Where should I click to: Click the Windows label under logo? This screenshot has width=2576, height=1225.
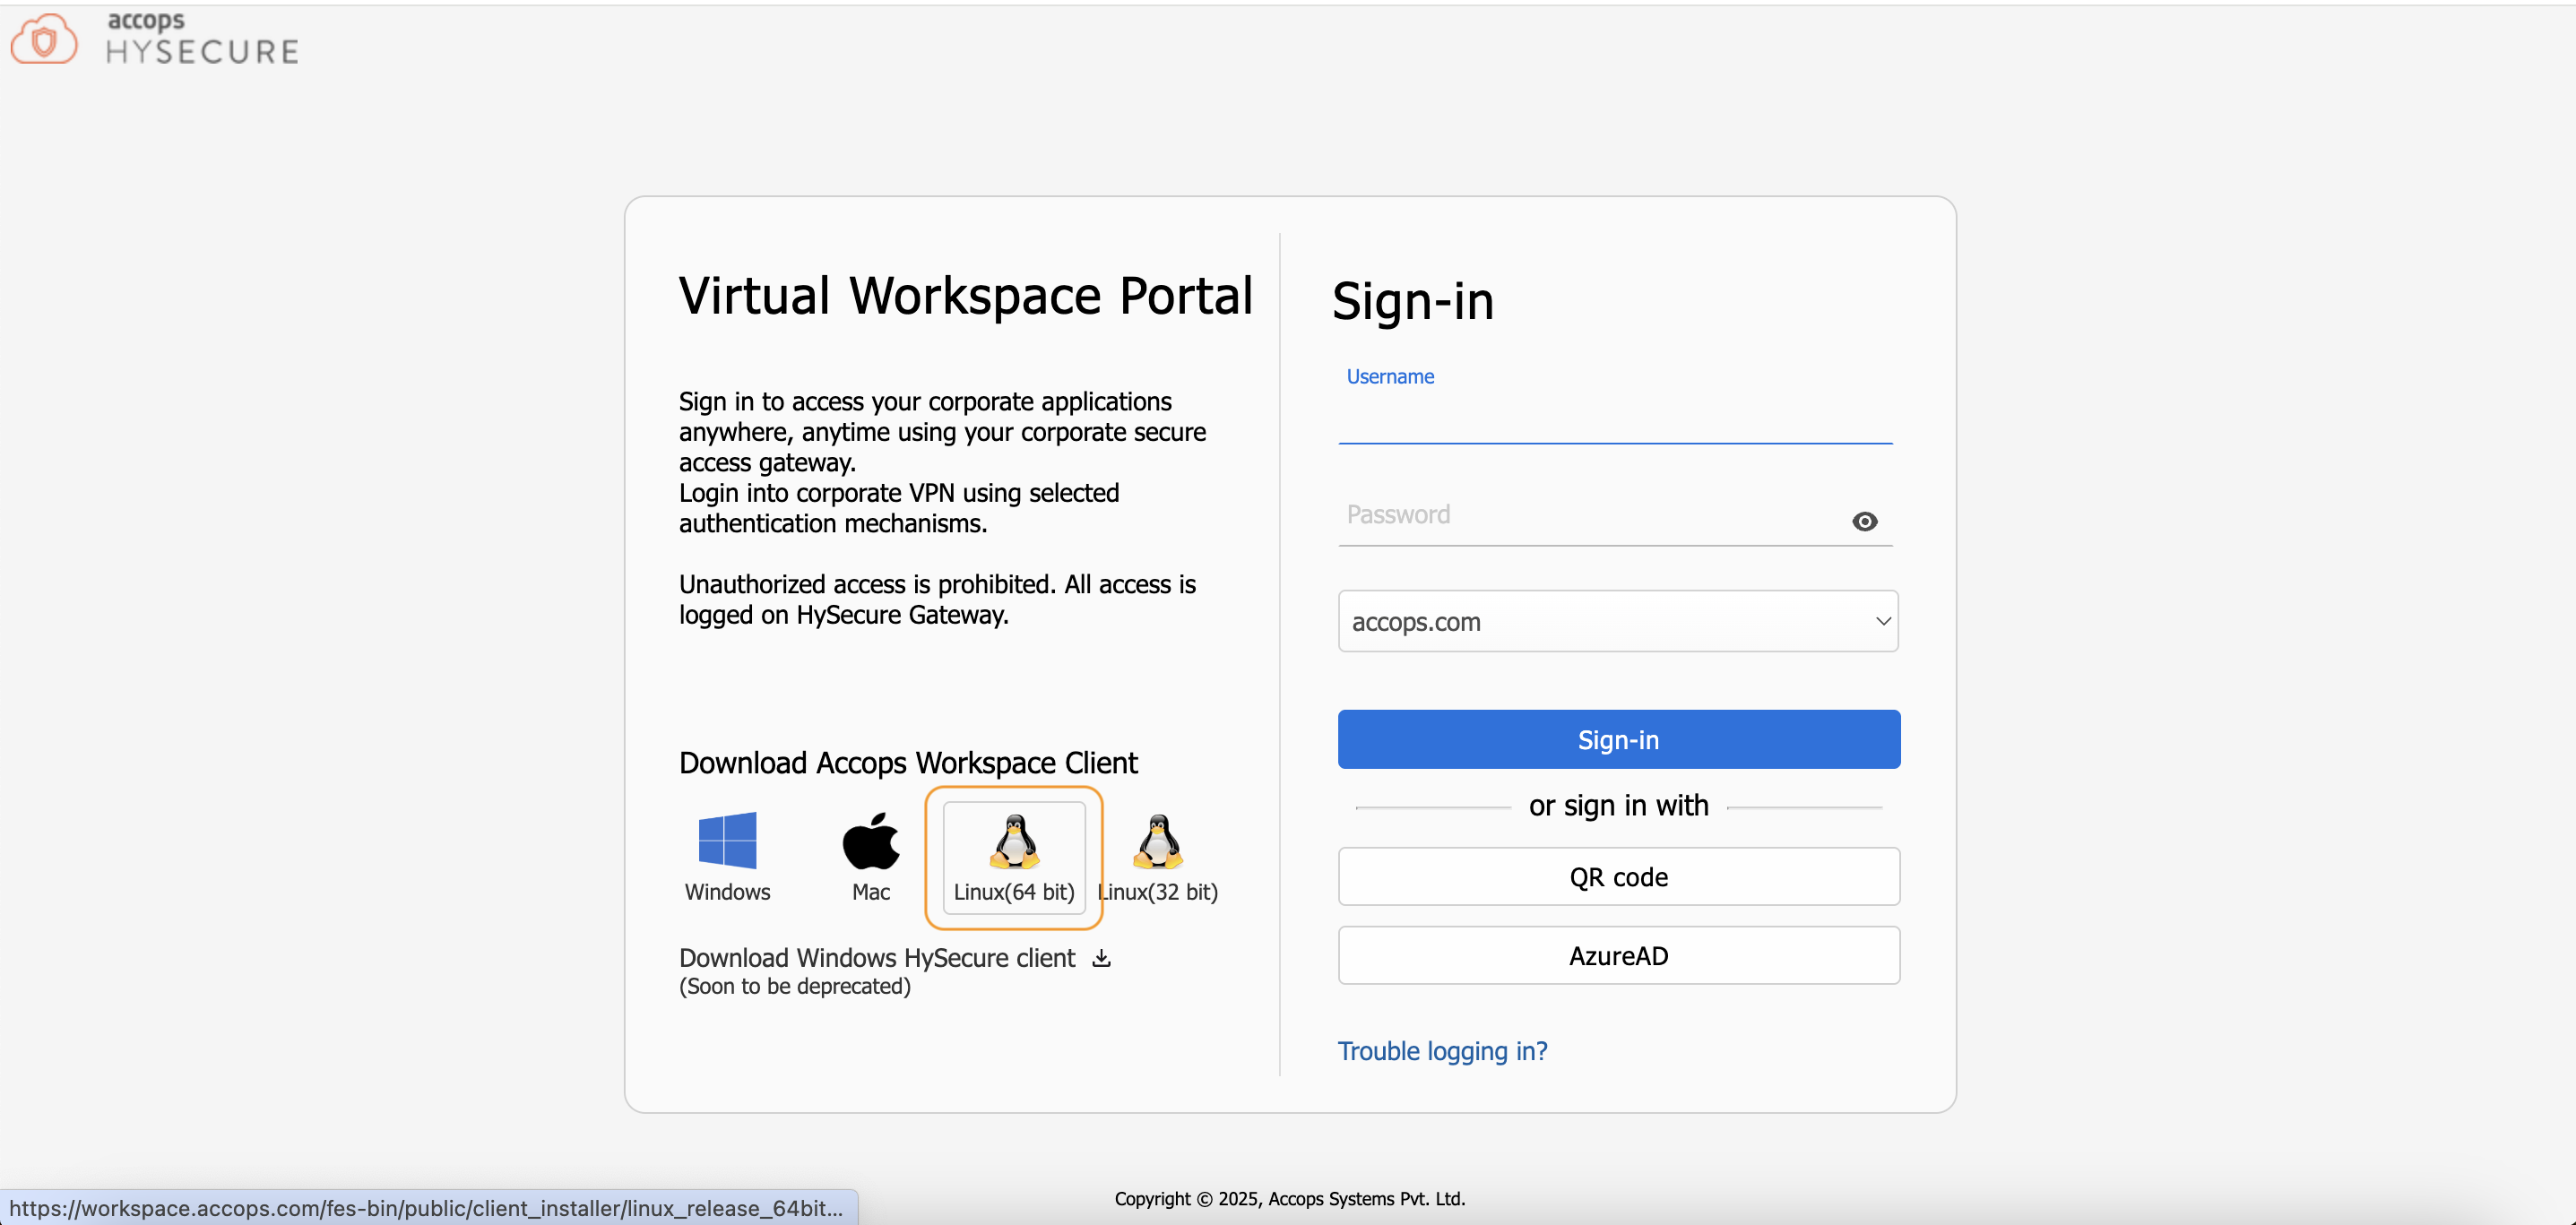(727, 892)
